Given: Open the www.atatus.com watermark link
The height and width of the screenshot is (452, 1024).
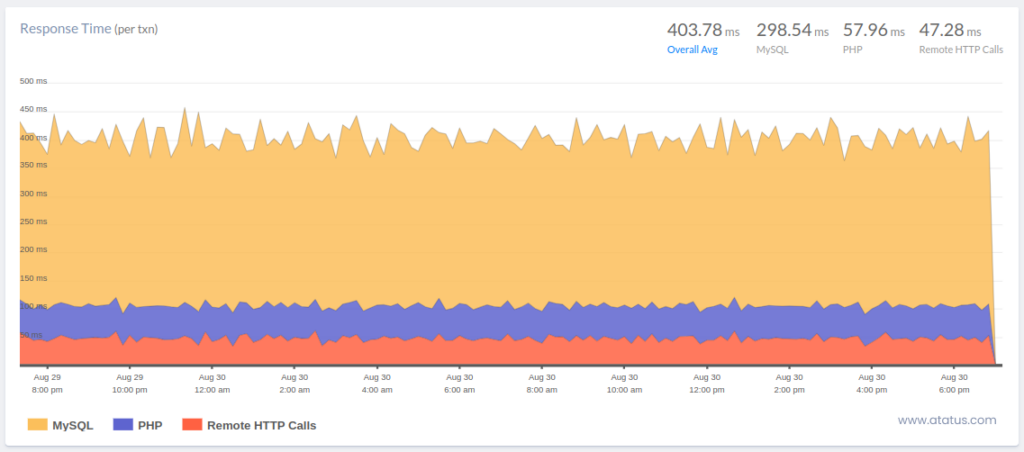Looking at the screenshot, I should click(946, 420).
